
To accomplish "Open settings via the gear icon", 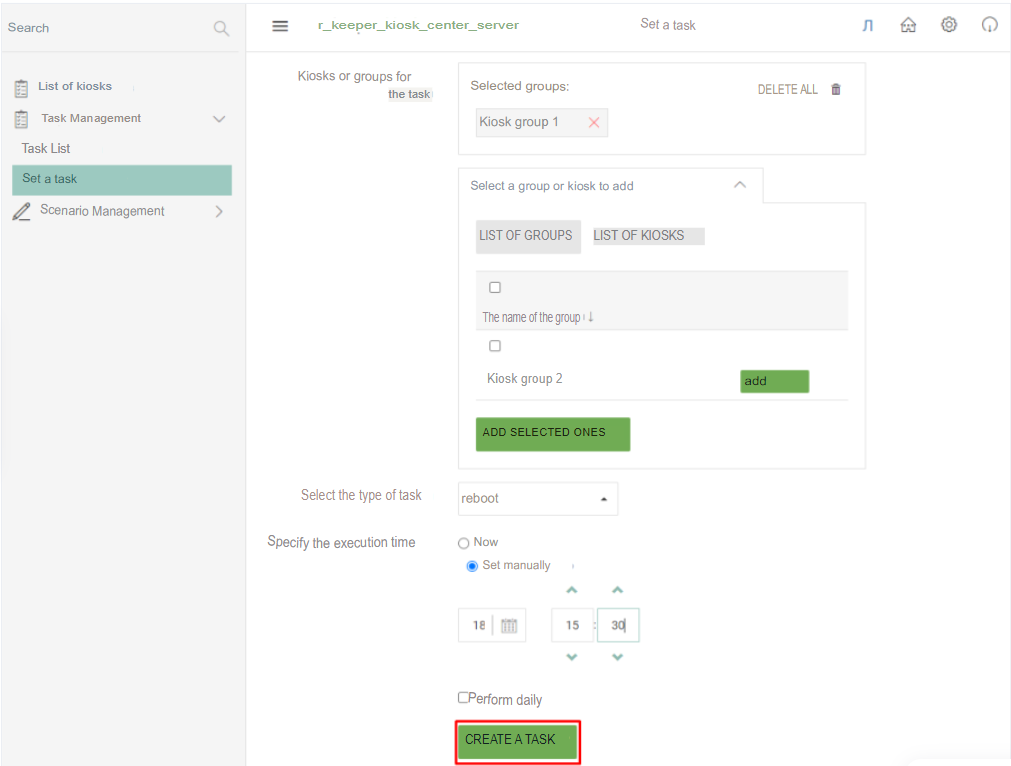I will pos(949,25).
